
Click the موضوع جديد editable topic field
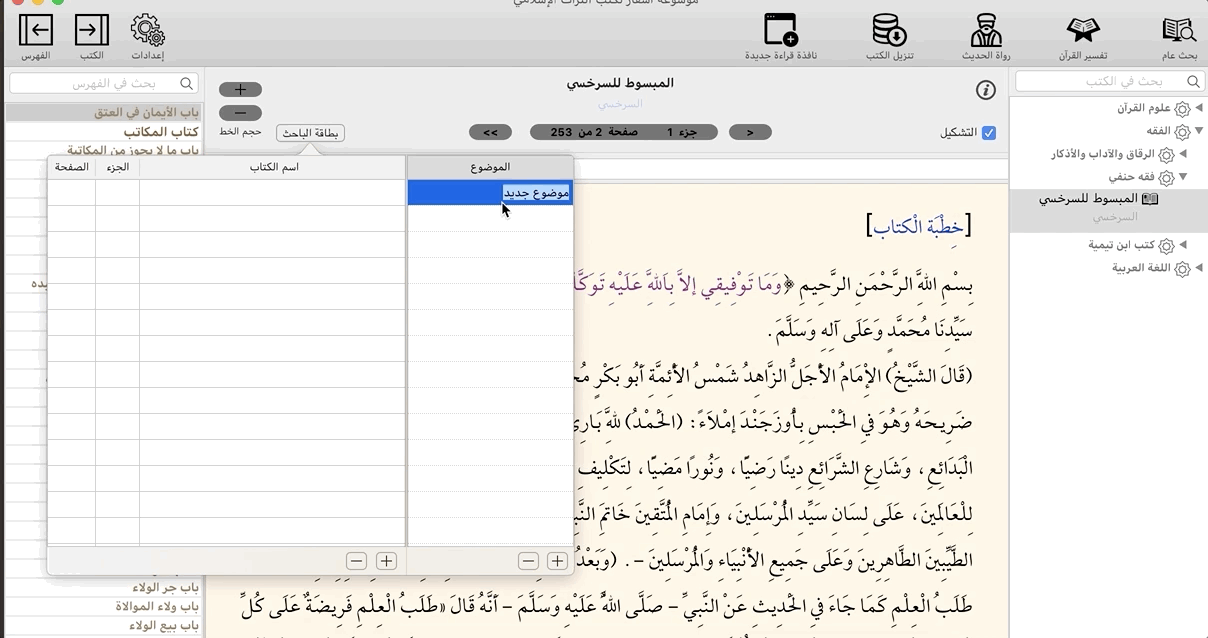click(x=537, y=193)
